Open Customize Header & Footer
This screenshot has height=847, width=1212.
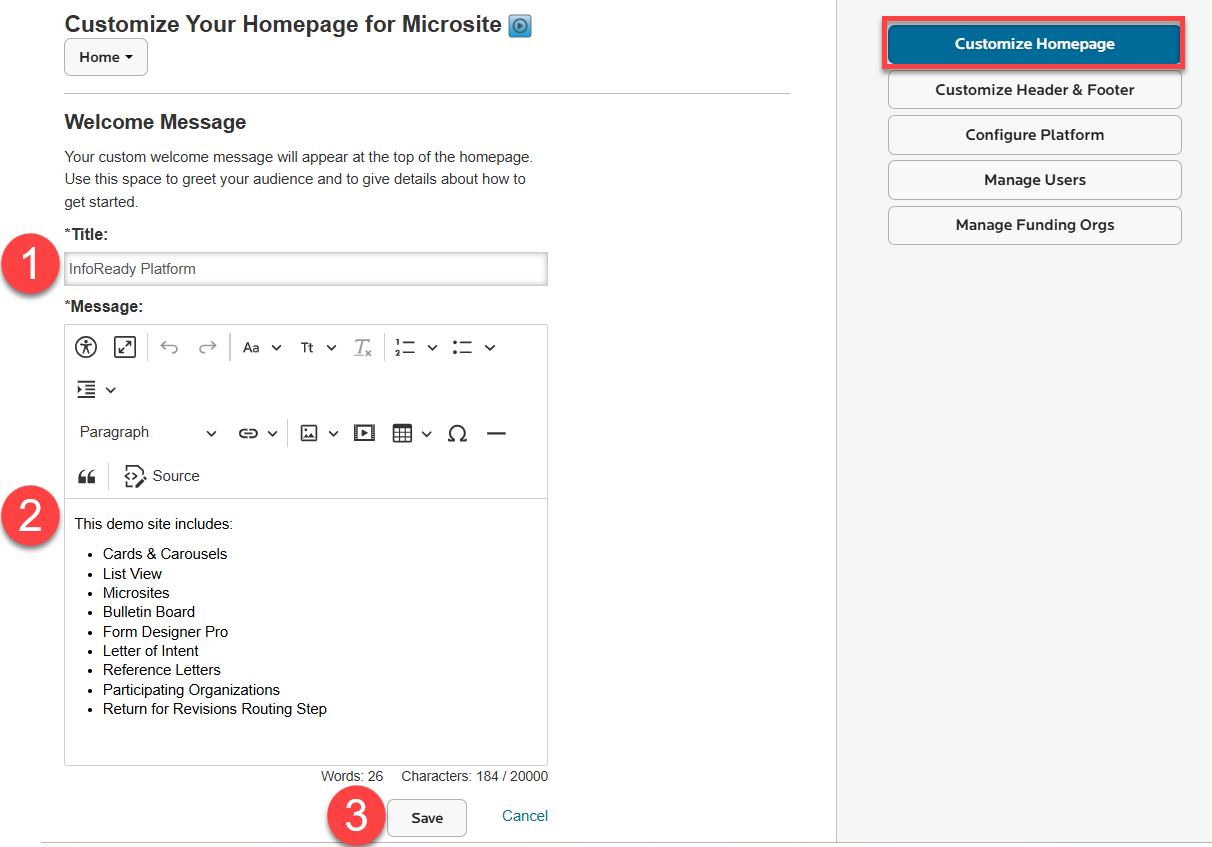coord(1034,90)
